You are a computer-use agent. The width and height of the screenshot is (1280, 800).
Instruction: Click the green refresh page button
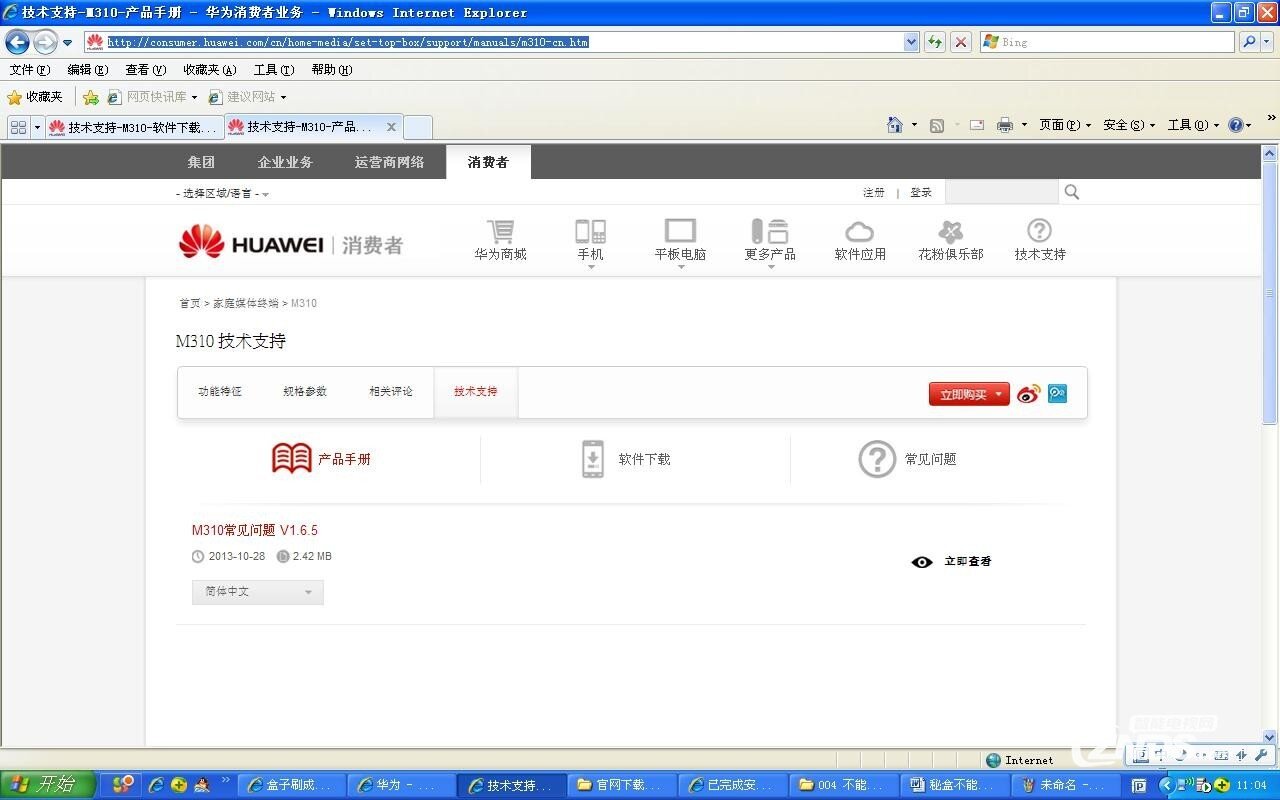(935, 42)
